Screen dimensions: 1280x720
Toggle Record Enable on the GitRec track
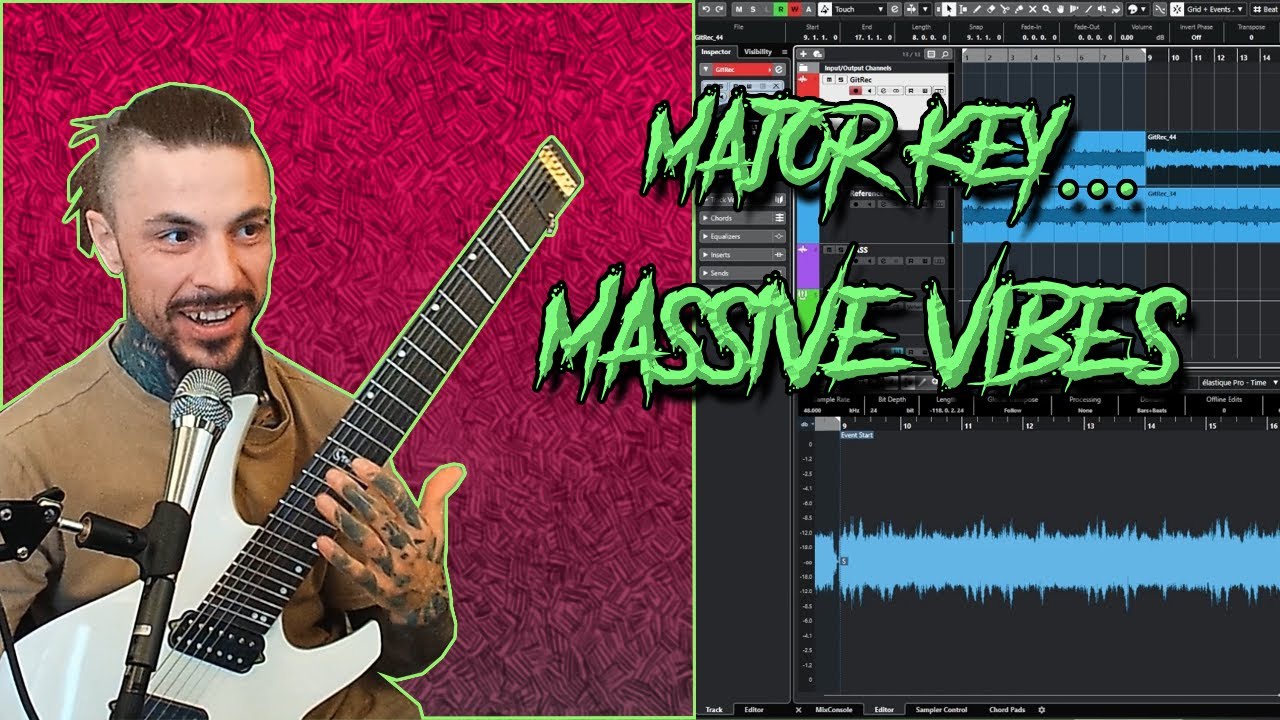855,91
